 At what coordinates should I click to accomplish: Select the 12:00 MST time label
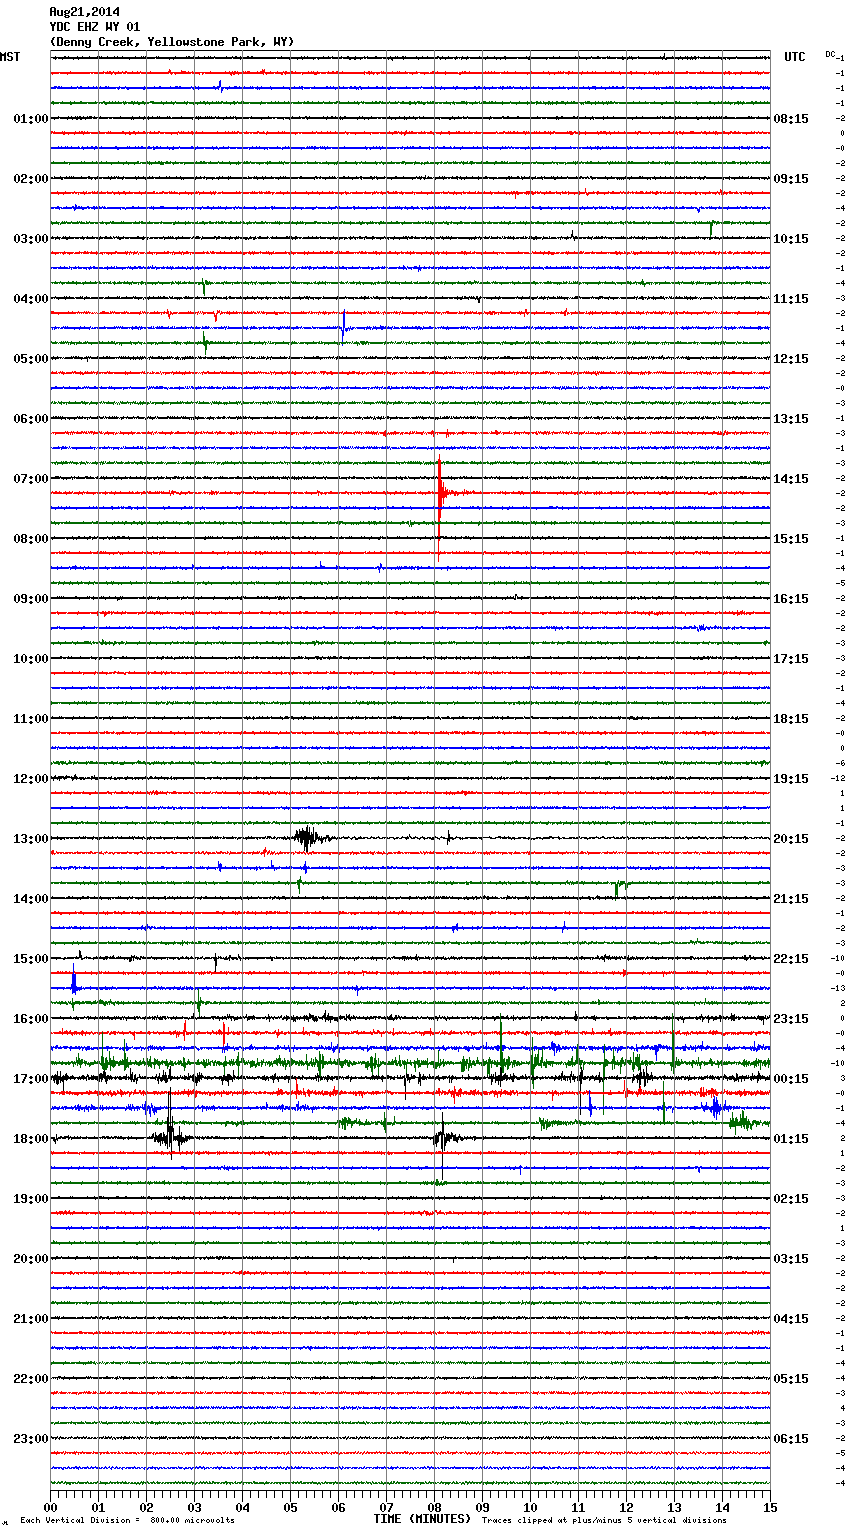pos(30,779)
